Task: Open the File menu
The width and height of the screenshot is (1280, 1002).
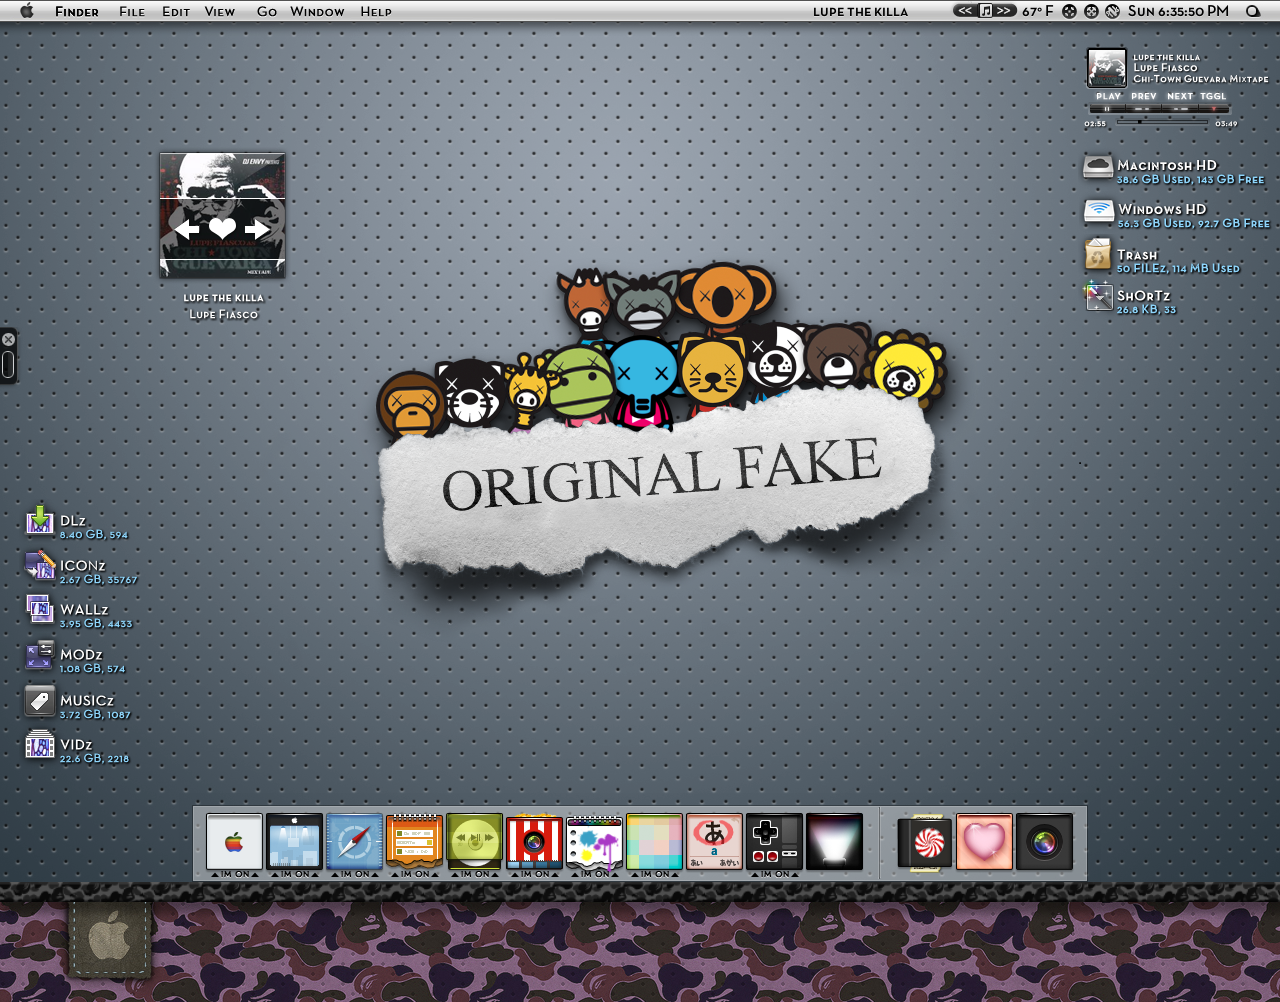Action: click(x=132, y=11)
